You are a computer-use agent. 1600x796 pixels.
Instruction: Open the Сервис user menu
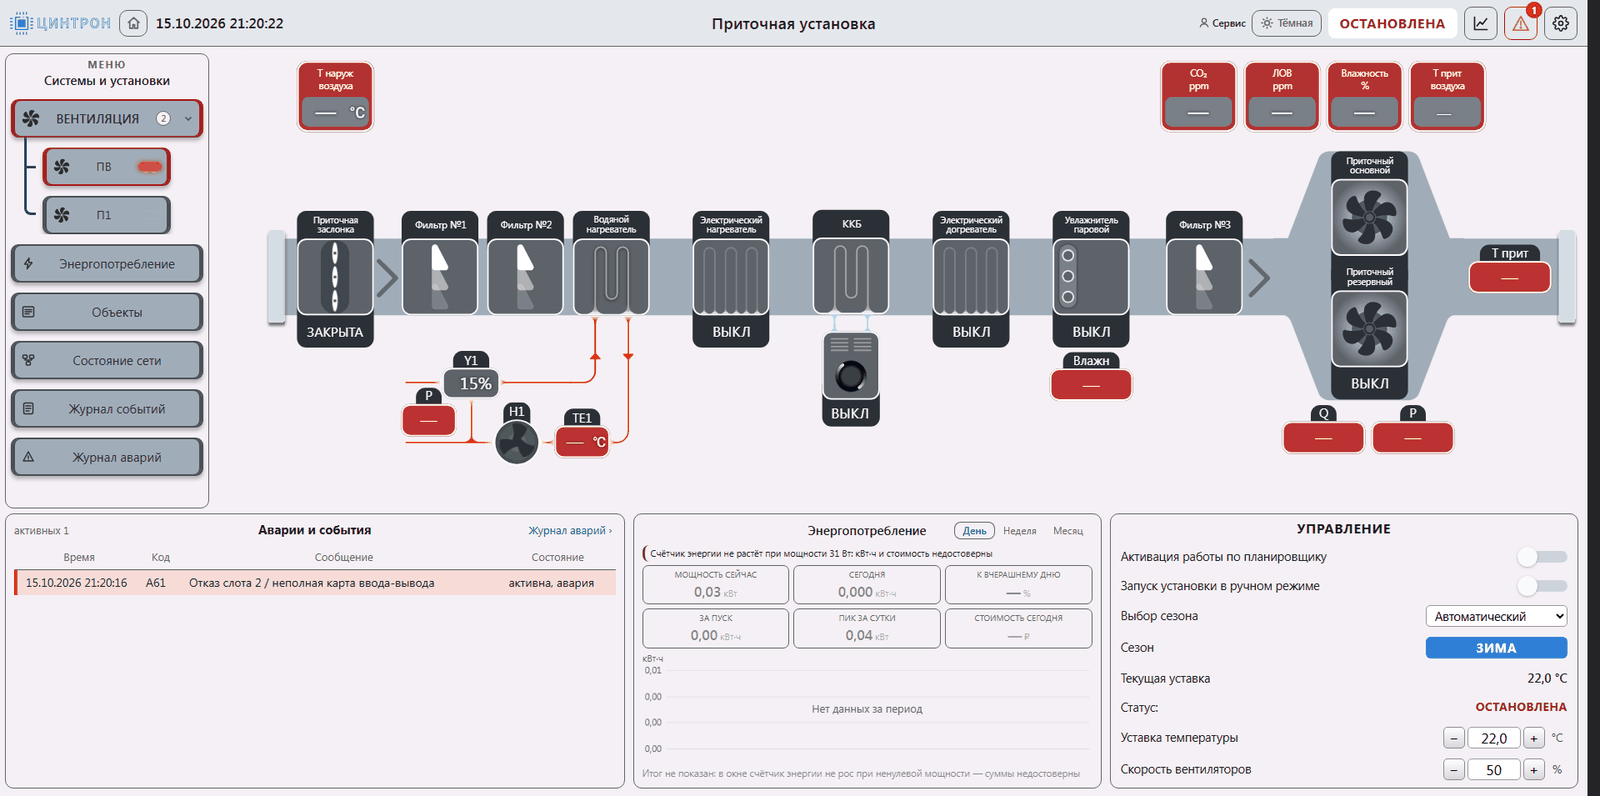point(1222,23)
